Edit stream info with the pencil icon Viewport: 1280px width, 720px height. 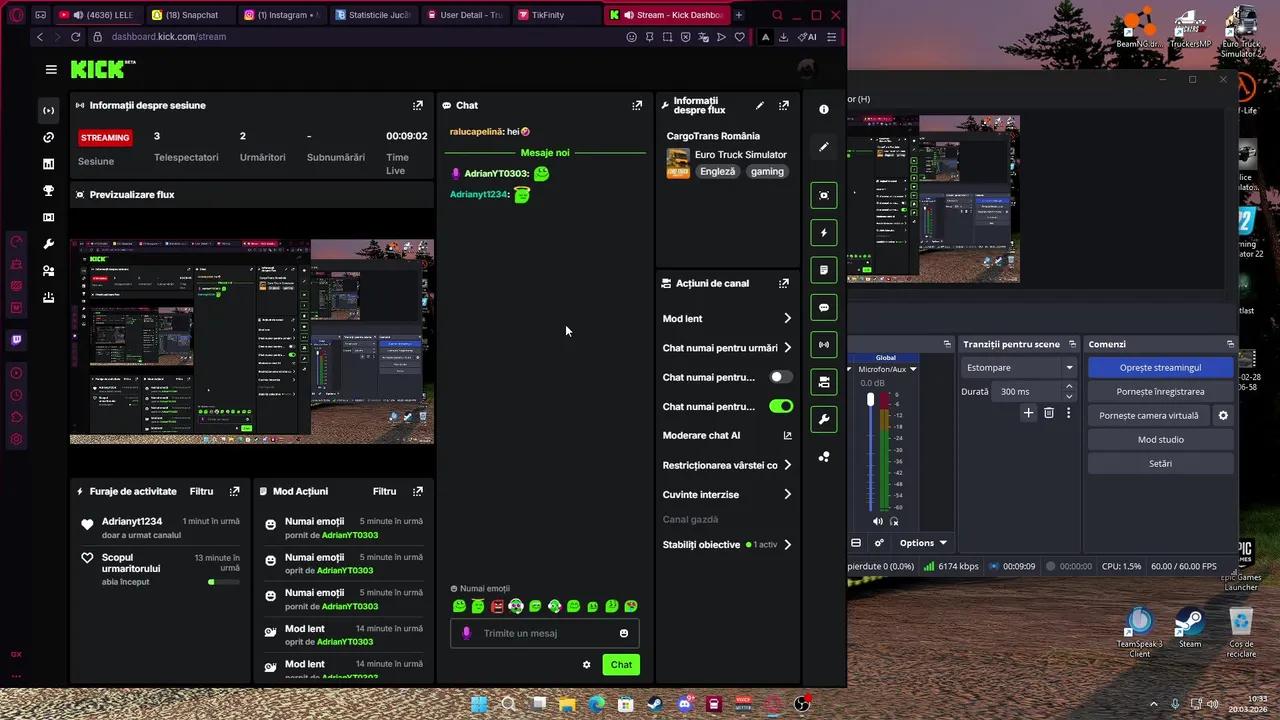(760, 105)
